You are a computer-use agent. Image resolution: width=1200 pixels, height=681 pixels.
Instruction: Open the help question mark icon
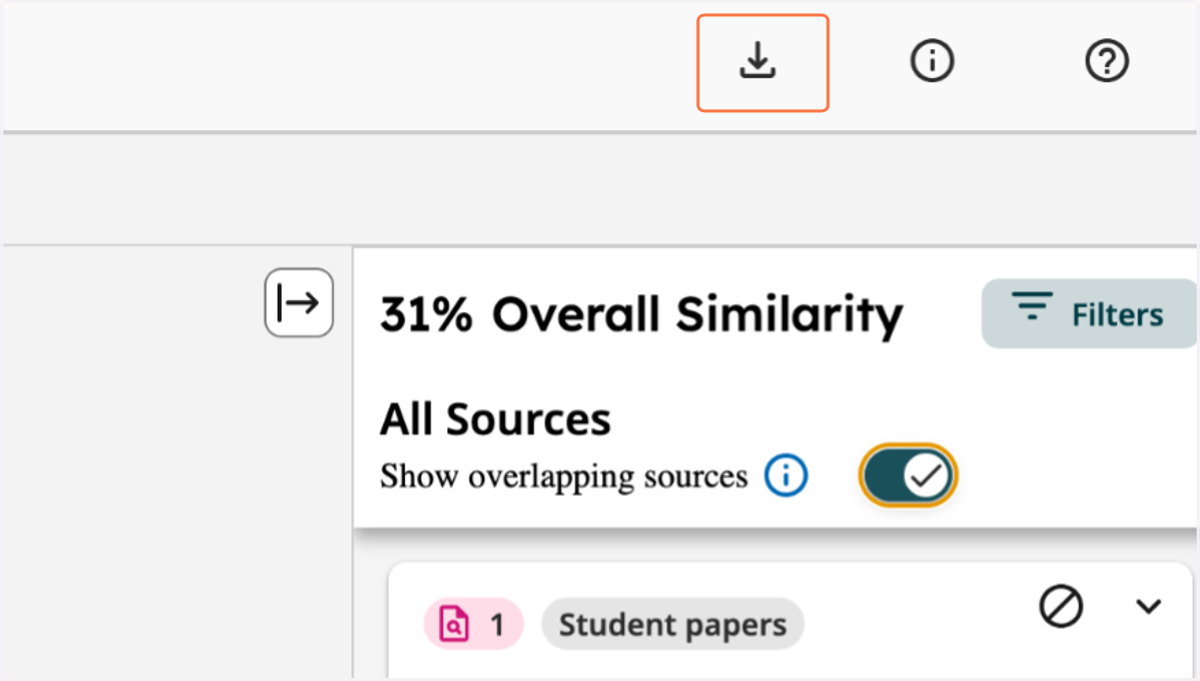(x=1107, y=62)
